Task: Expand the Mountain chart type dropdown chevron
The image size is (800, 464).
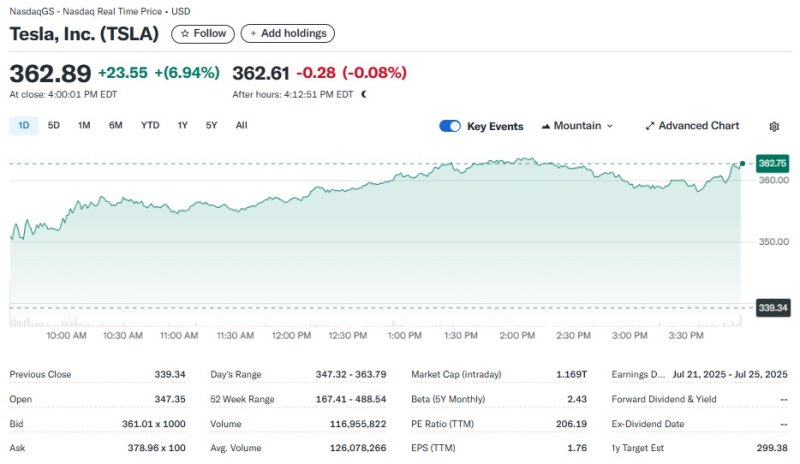Action: click(609, 126)
